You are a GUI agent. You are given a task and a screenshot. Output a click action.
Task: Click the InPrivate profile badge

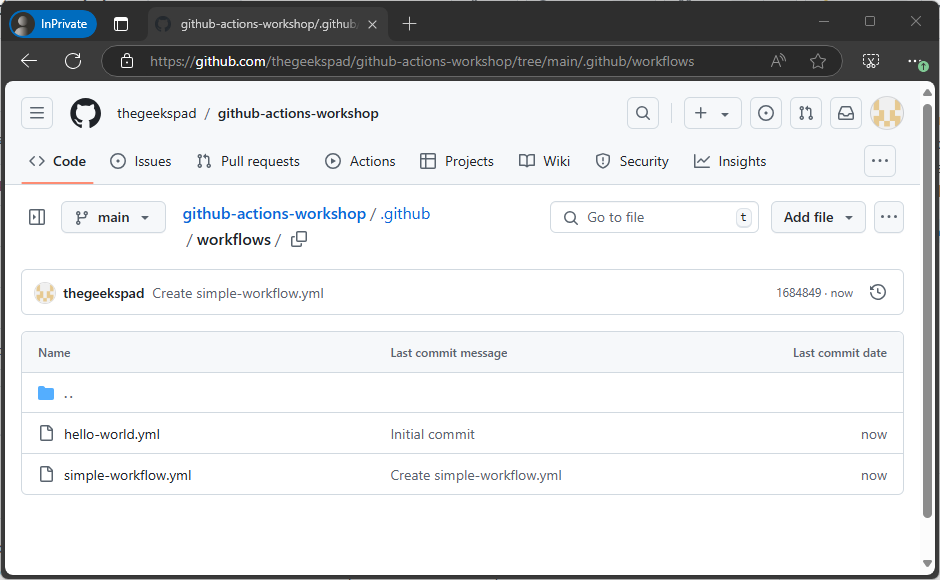pyautogui.click(x=53, y=24)
